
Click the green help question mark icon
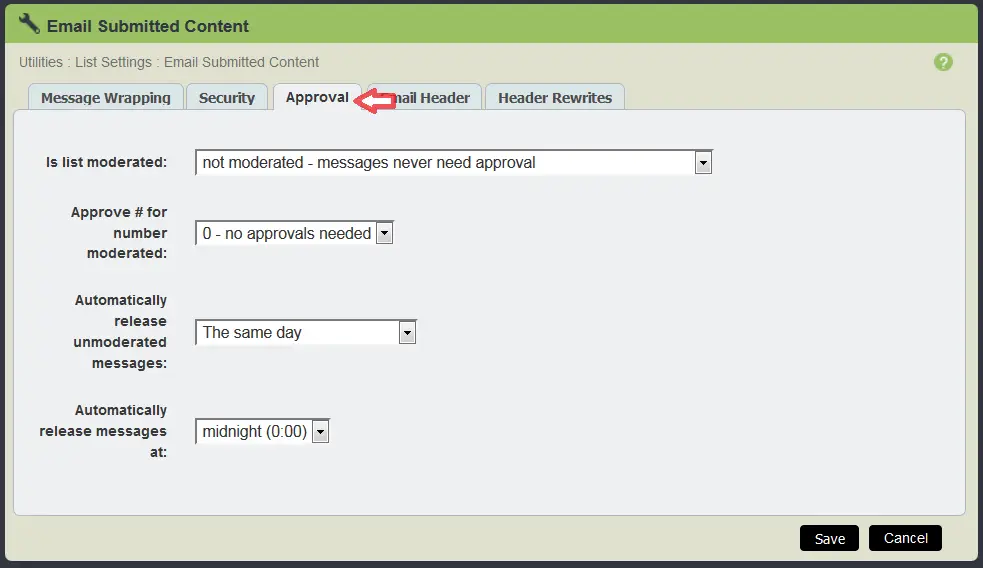point(942,62)
